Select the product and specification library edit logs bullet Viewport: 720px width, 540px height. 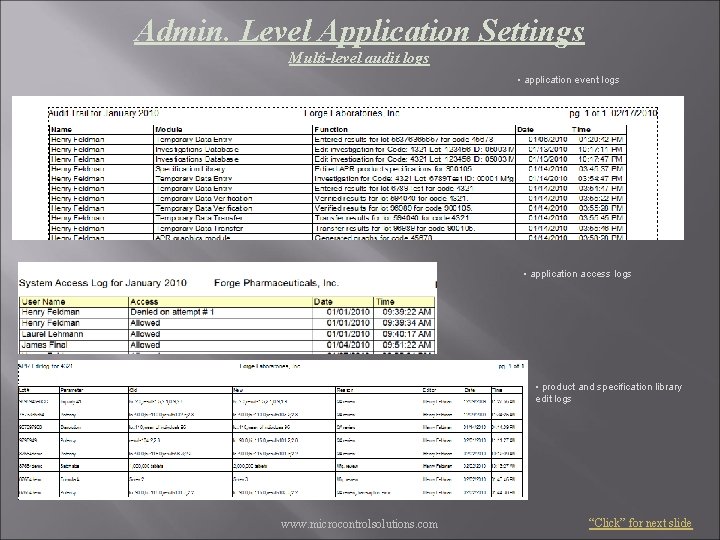[608, 393]
